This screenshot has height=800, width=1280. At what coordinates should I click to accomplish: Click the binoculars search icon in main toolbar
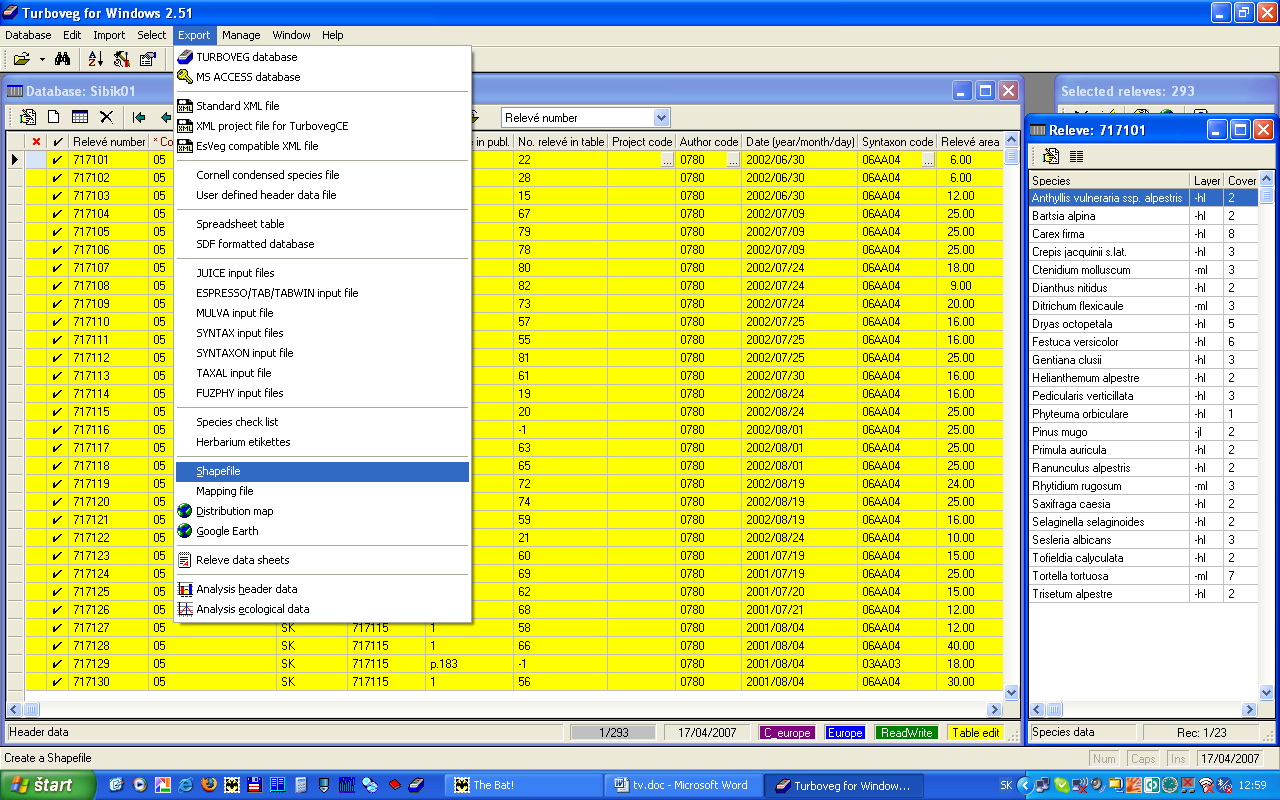62,59
